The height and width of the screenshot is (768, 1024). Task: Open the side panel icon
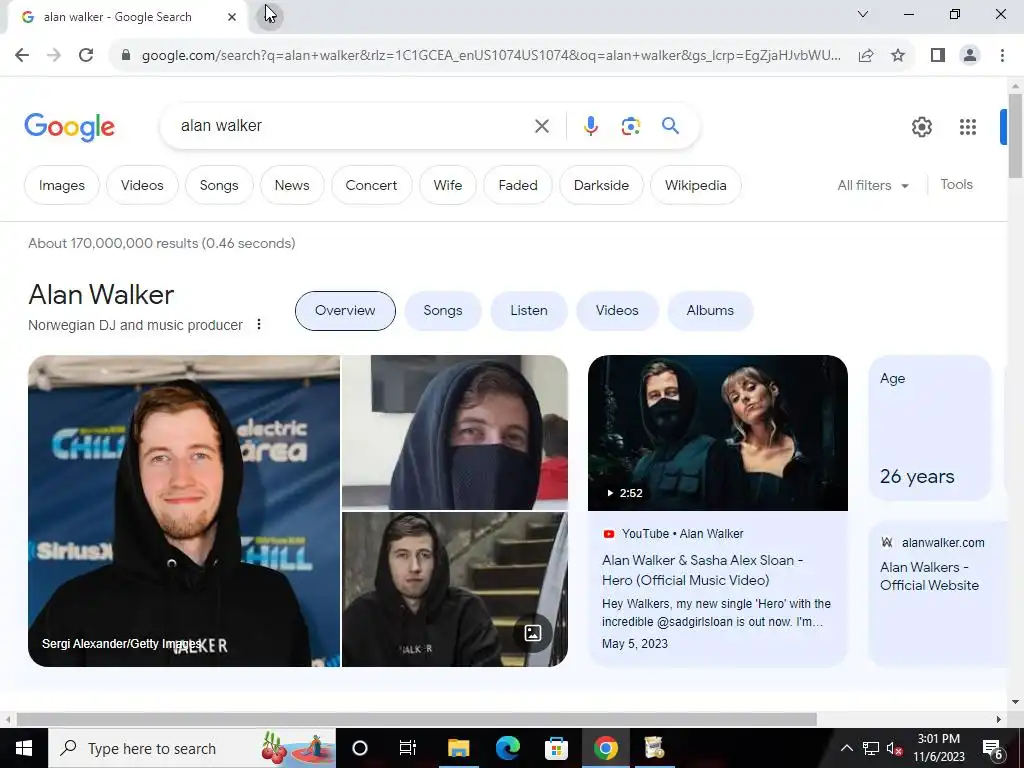pyautogui.click(x=938, y=56)
